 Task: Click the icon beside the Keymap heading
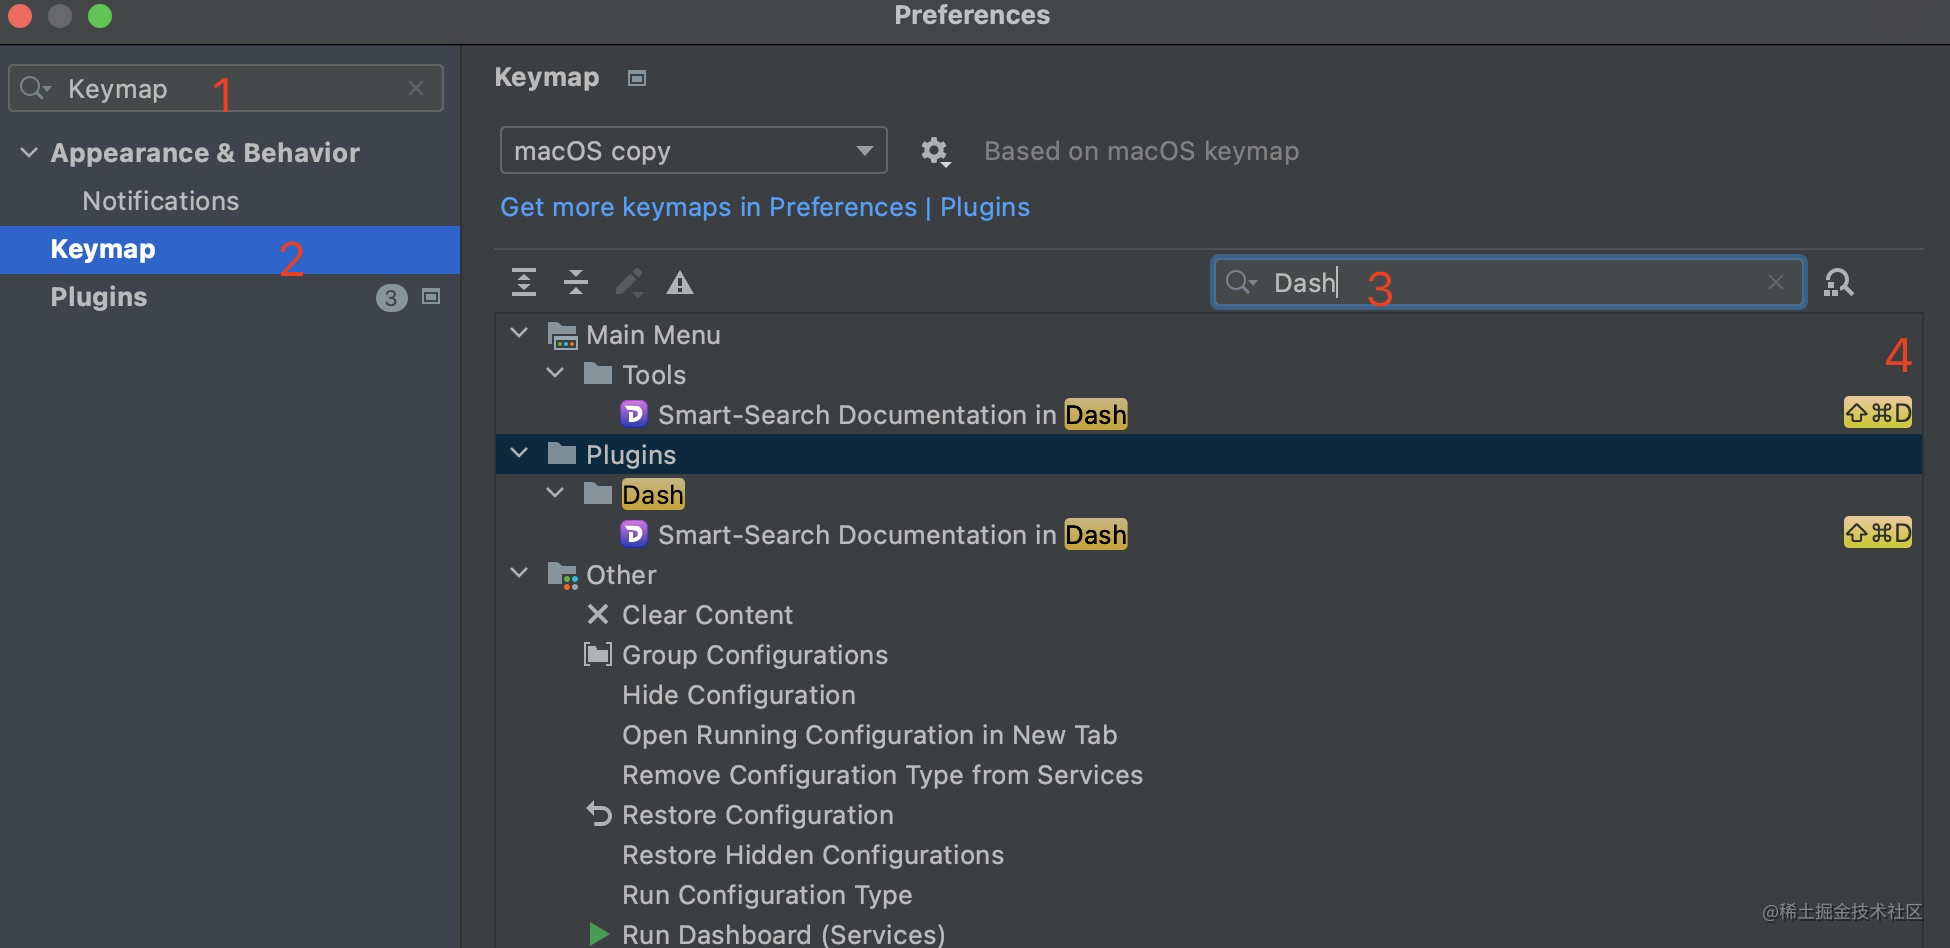click(x=637, y=78)
